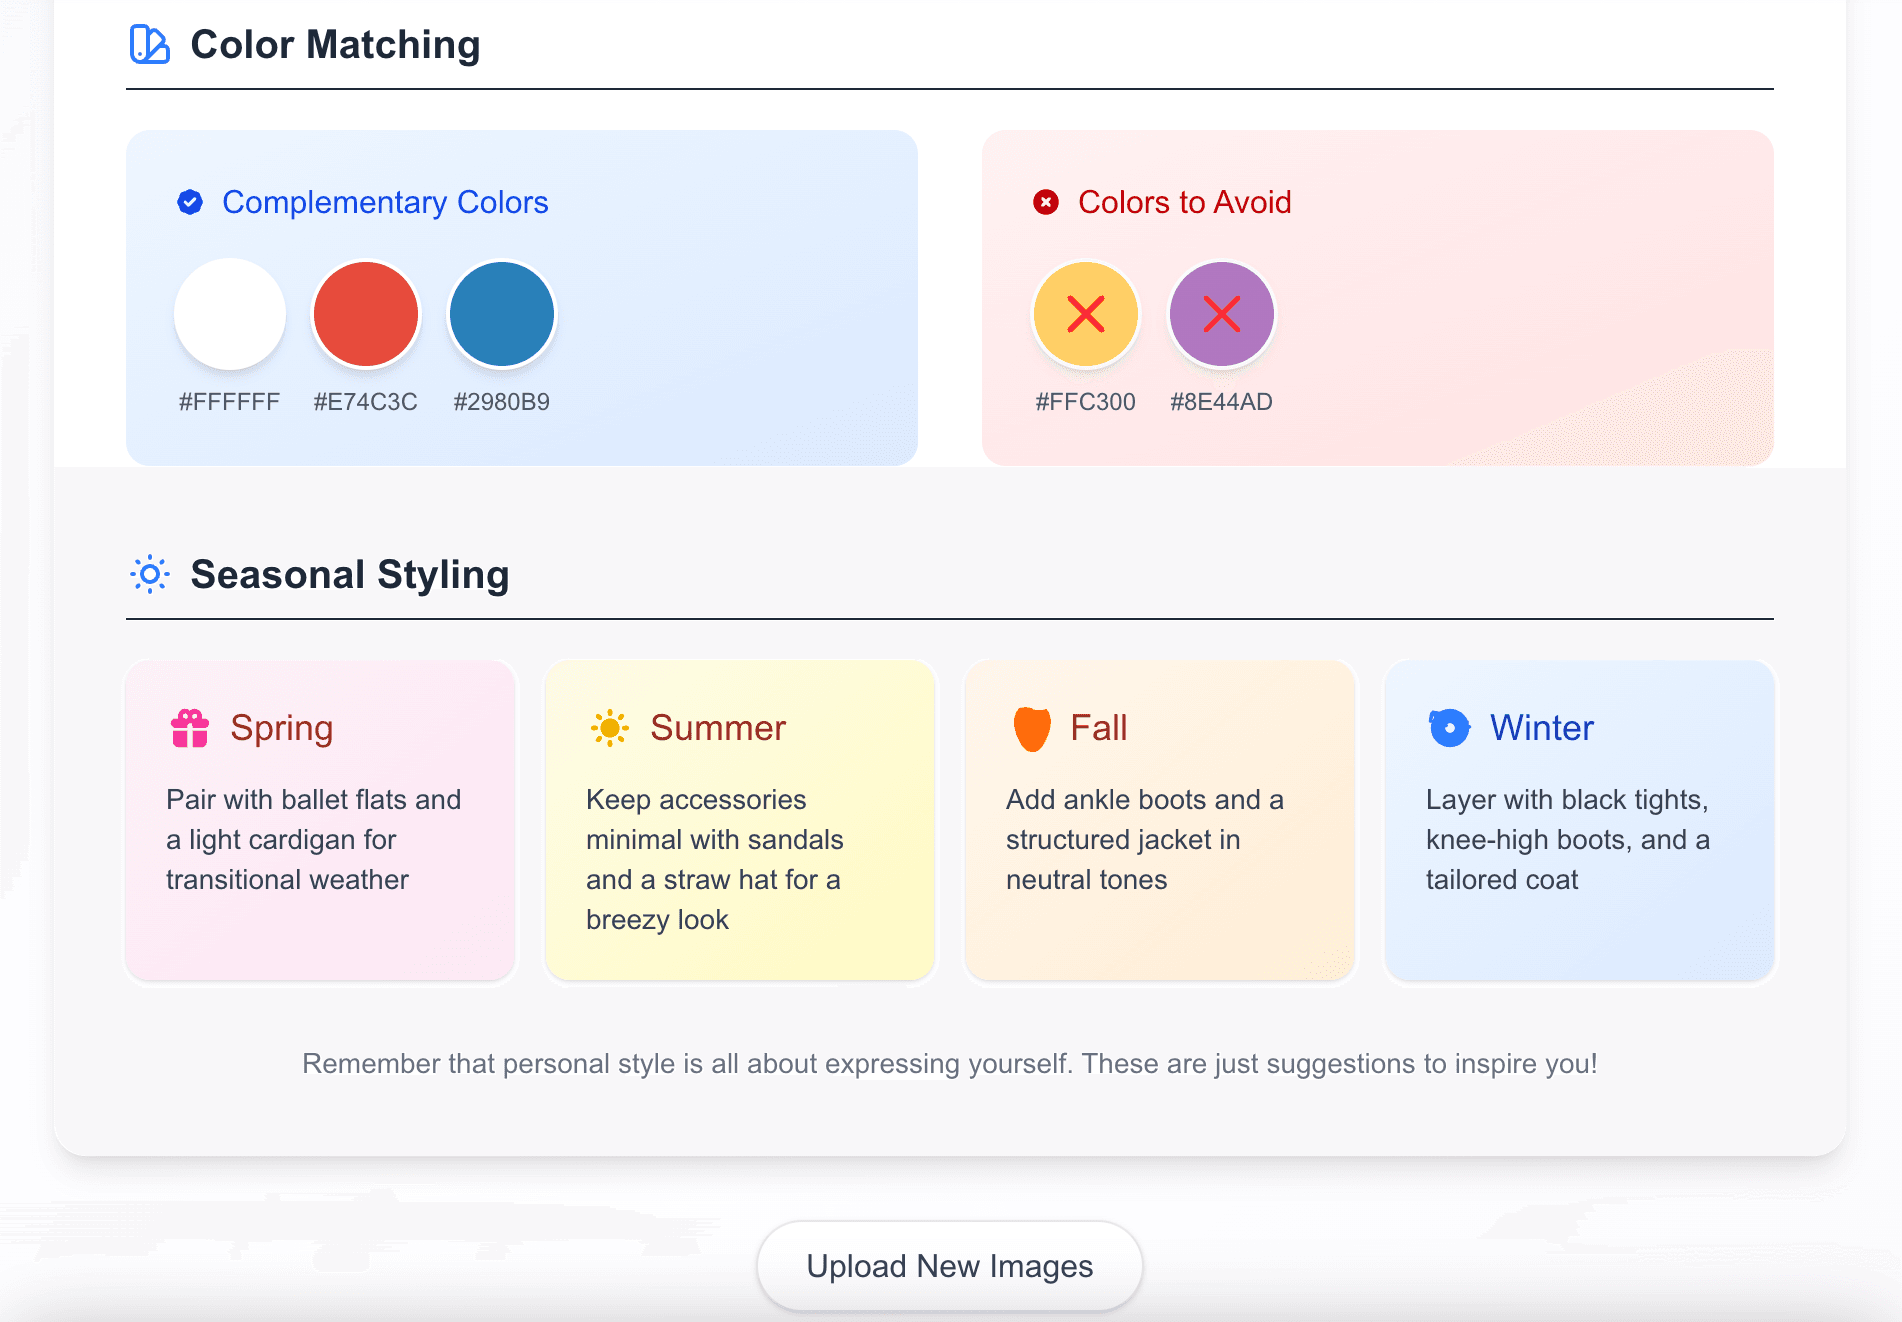1902x1322 pixels.
Task: Select the white #FFFFFF color swatch
Action: tap(229, 314)
